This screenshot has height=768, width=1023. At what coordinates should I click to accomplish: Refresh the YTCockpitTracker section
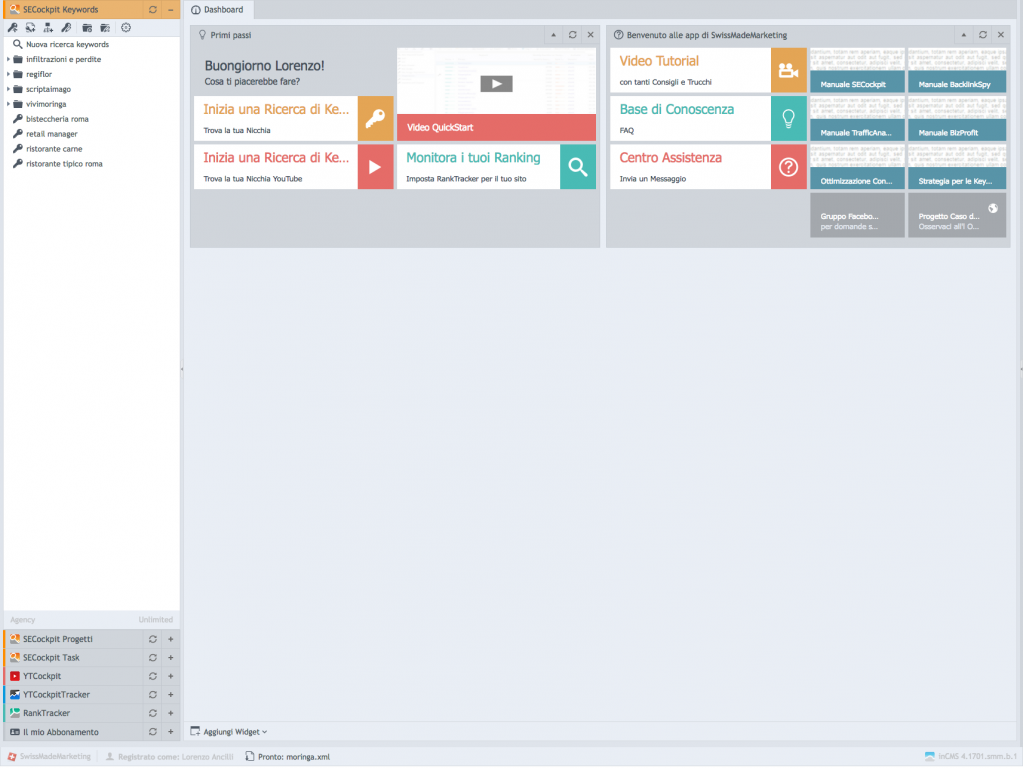[x=153, y=695]
